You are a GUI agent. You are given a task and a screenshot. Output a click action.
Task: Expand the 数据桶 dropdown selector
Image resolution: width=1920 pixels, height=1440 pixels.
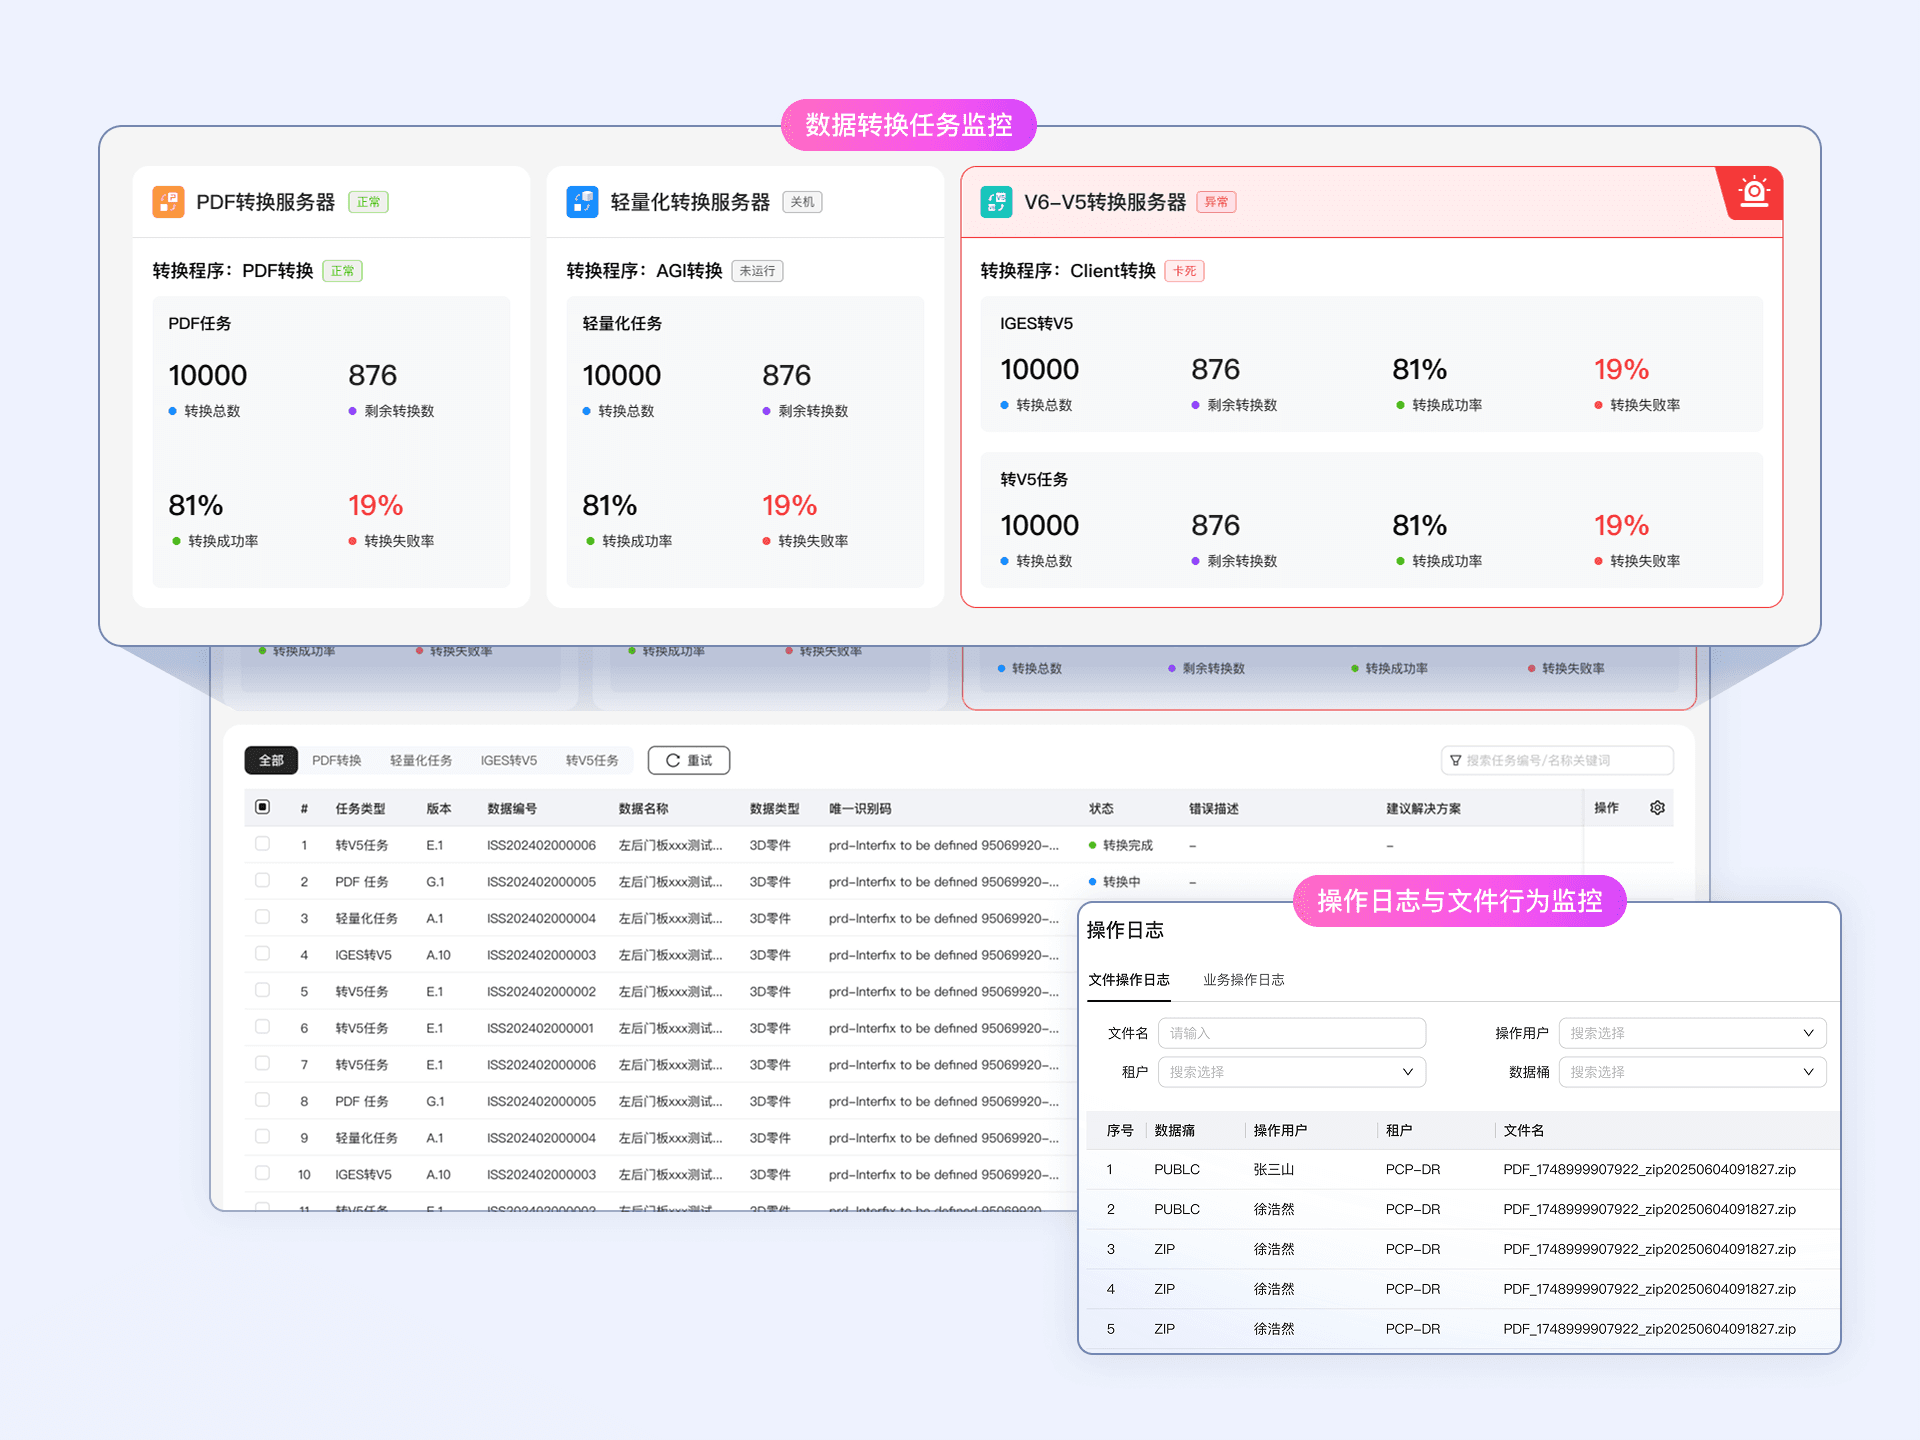1692,1072
